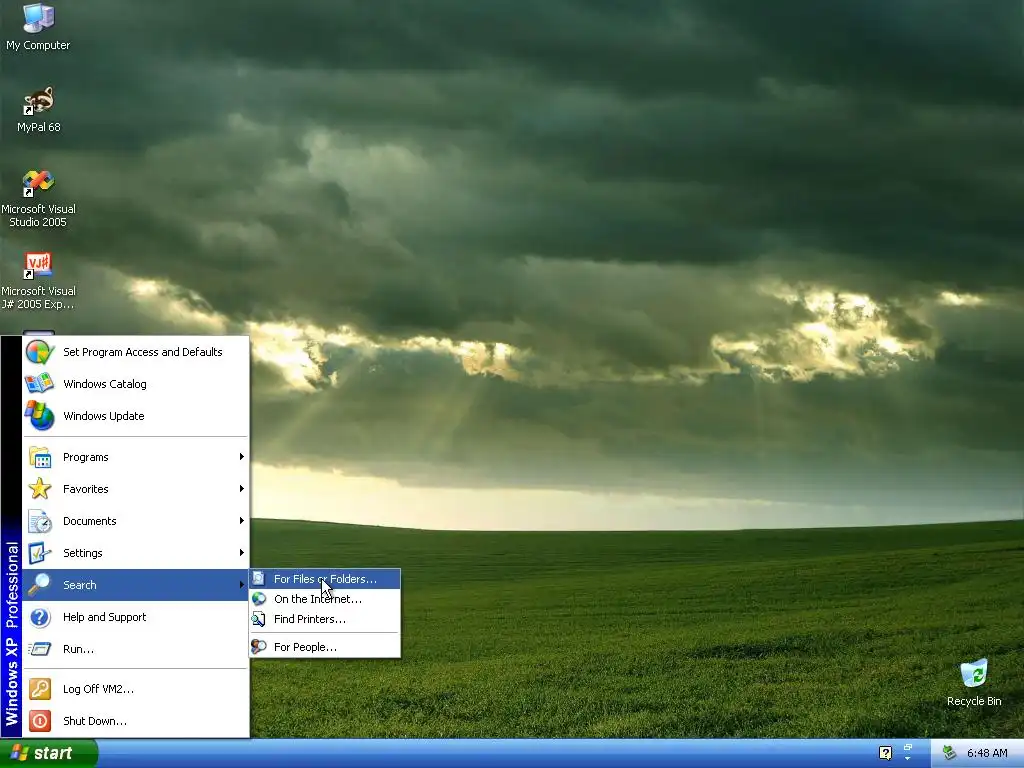Expand the Documents submenu arrow

pos(242,520)
